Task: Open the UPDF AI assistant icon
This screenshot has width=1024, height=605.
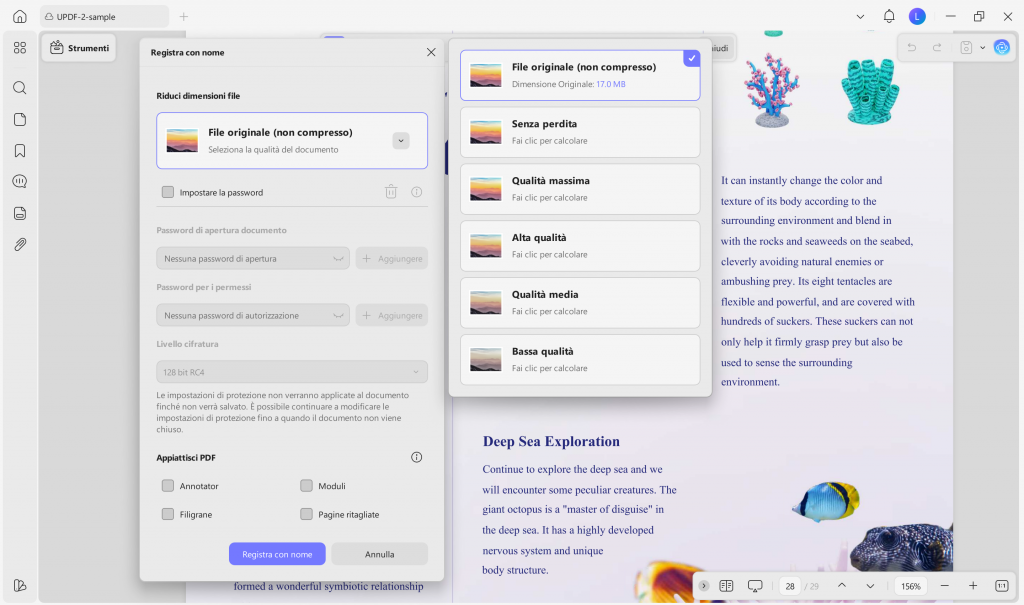Action: (1001, 47)
